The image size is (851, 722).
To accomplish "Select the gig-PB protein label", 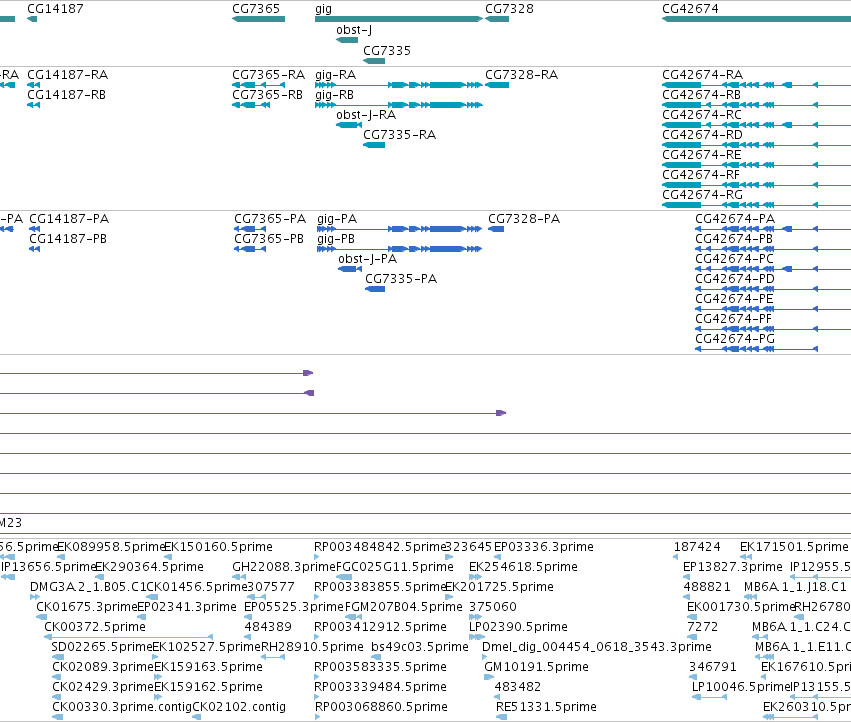I will click(336, 239).
